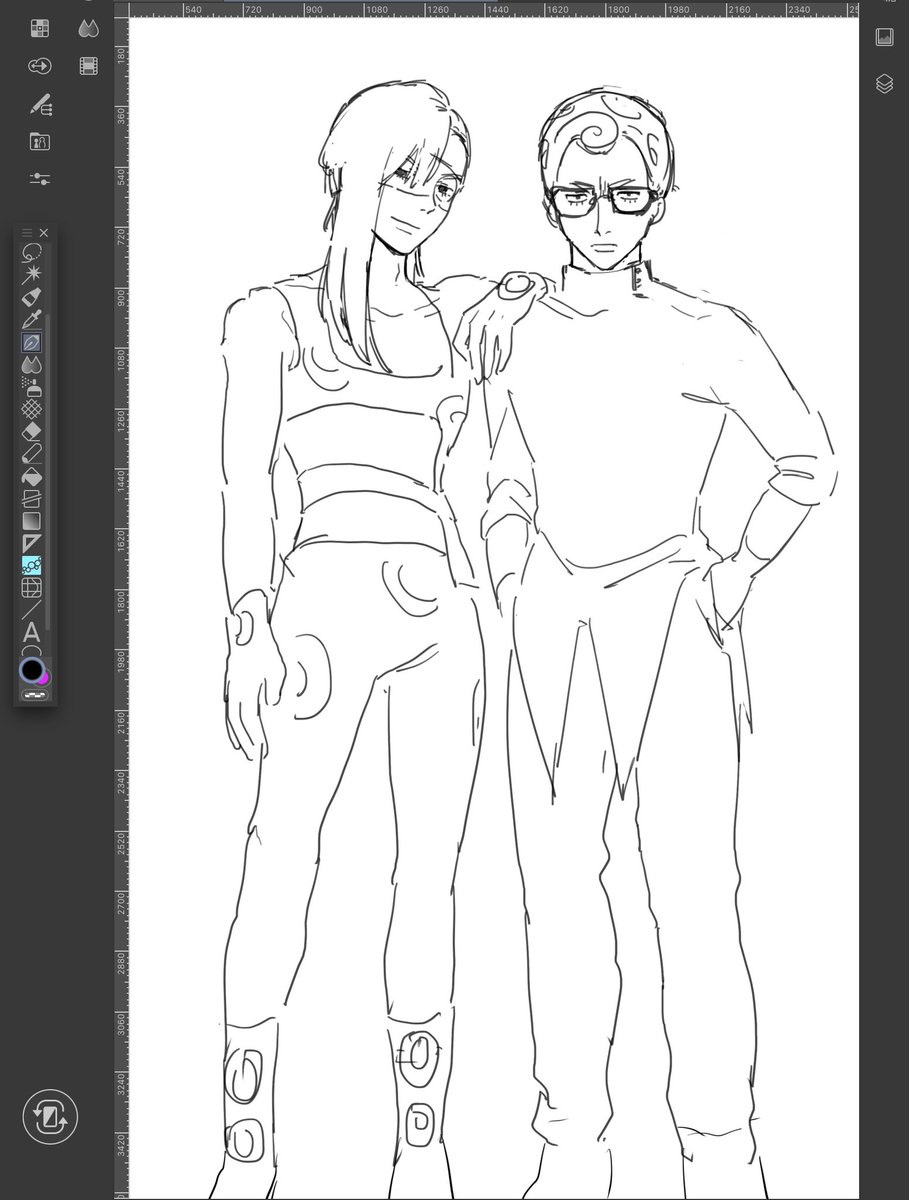Select the Eraser tool
This screenshot has height=1200, width=909.
(31, 431)
